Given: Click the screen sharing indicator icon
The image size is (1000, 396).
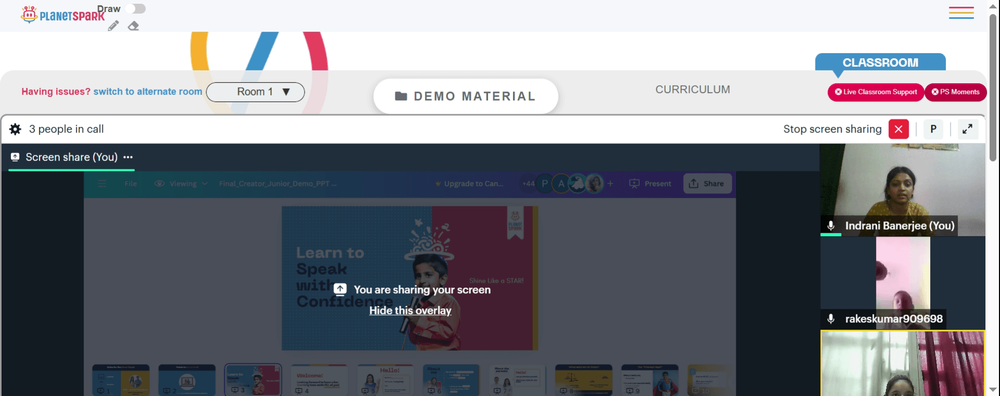Looking at the screenshot, I should [341, 290].
